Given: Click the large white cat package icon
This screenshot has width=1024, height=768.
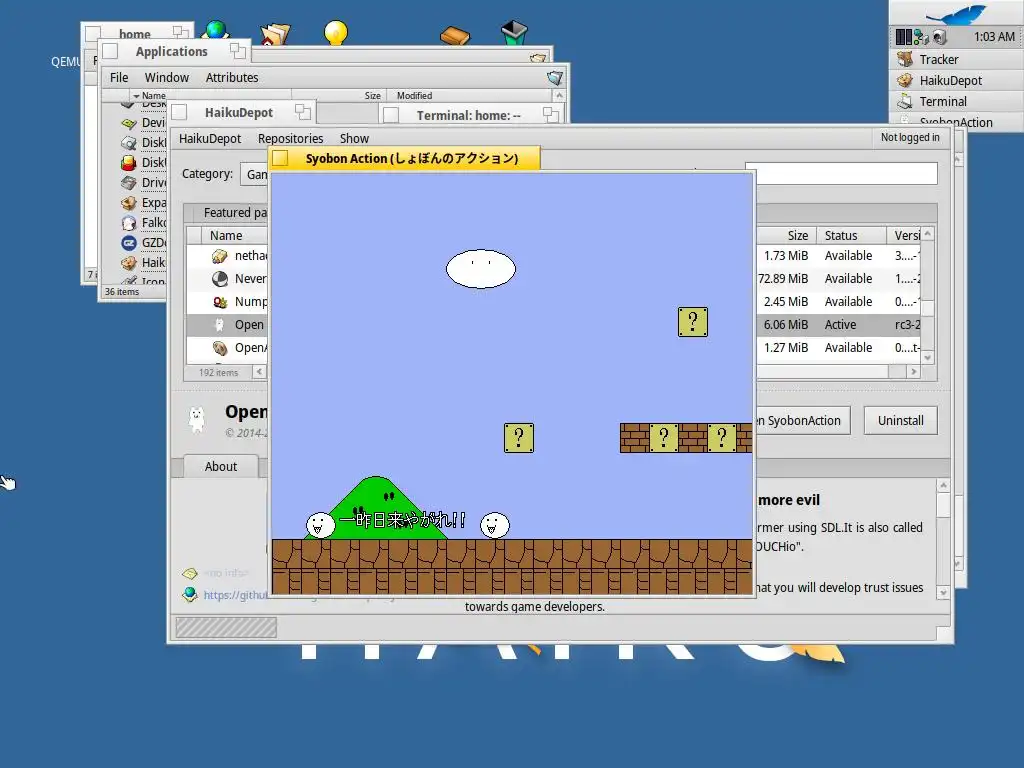Looking at the screenshot, I should (197, 419).
